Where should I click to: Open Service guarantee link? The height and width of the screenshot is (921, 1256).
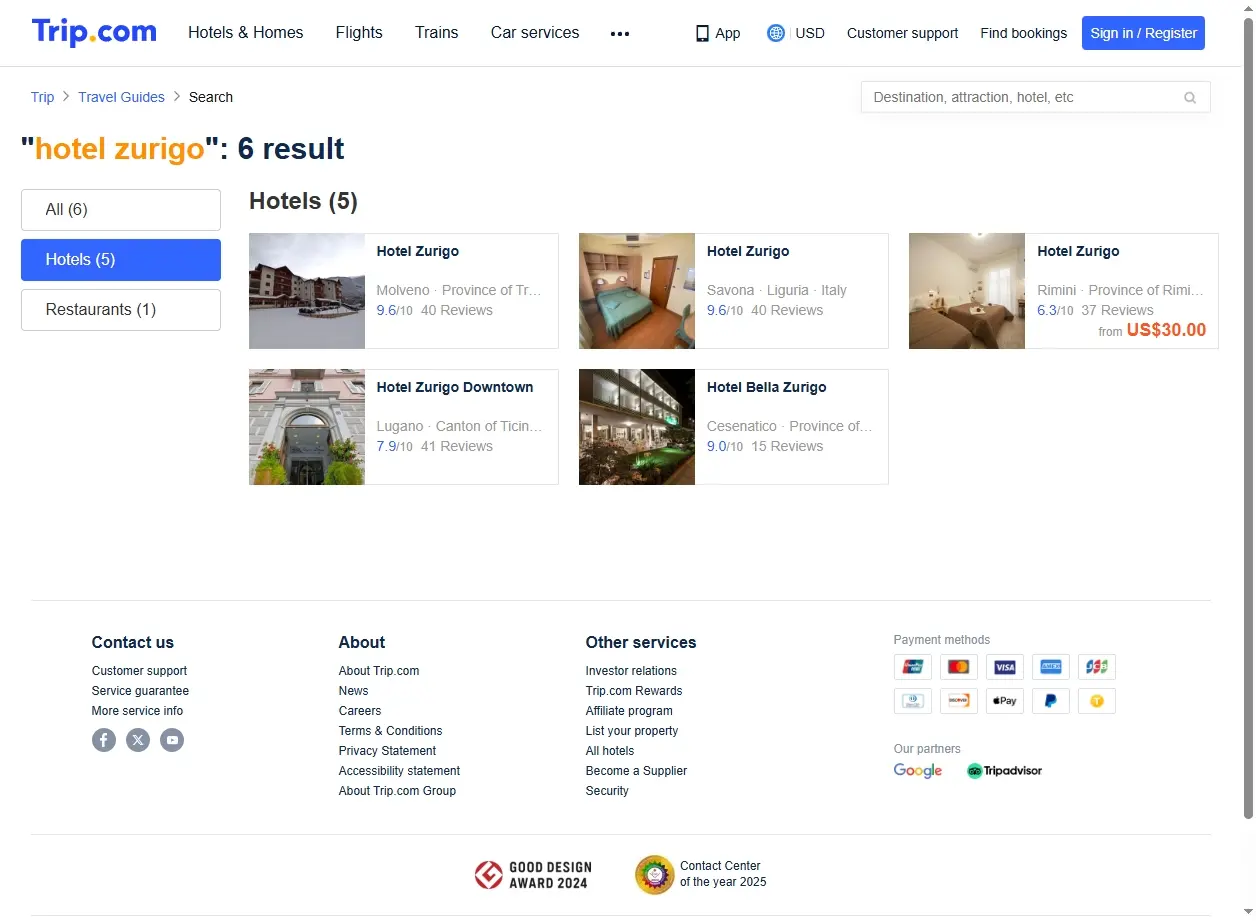(x=140, y=691)
